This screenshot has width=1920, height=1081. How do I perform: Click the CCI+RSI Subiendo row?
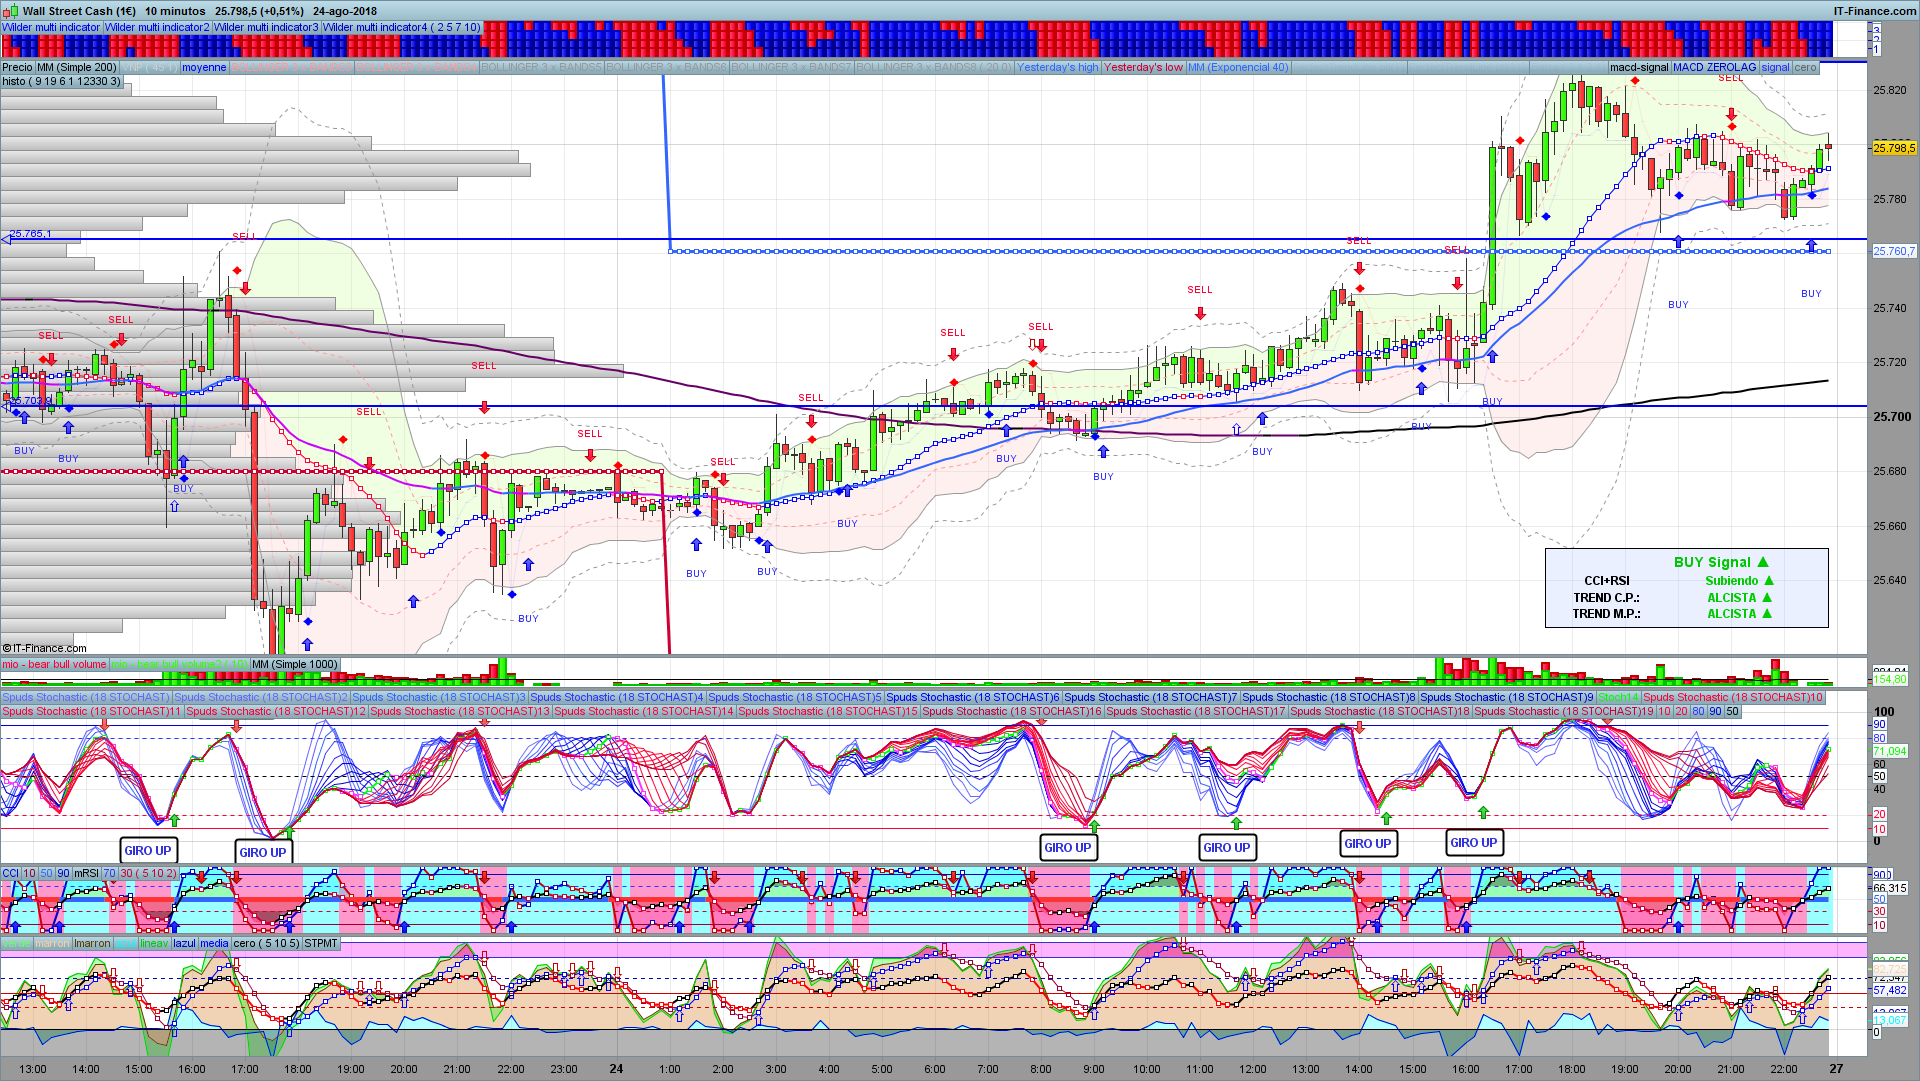click(1678, 580)
